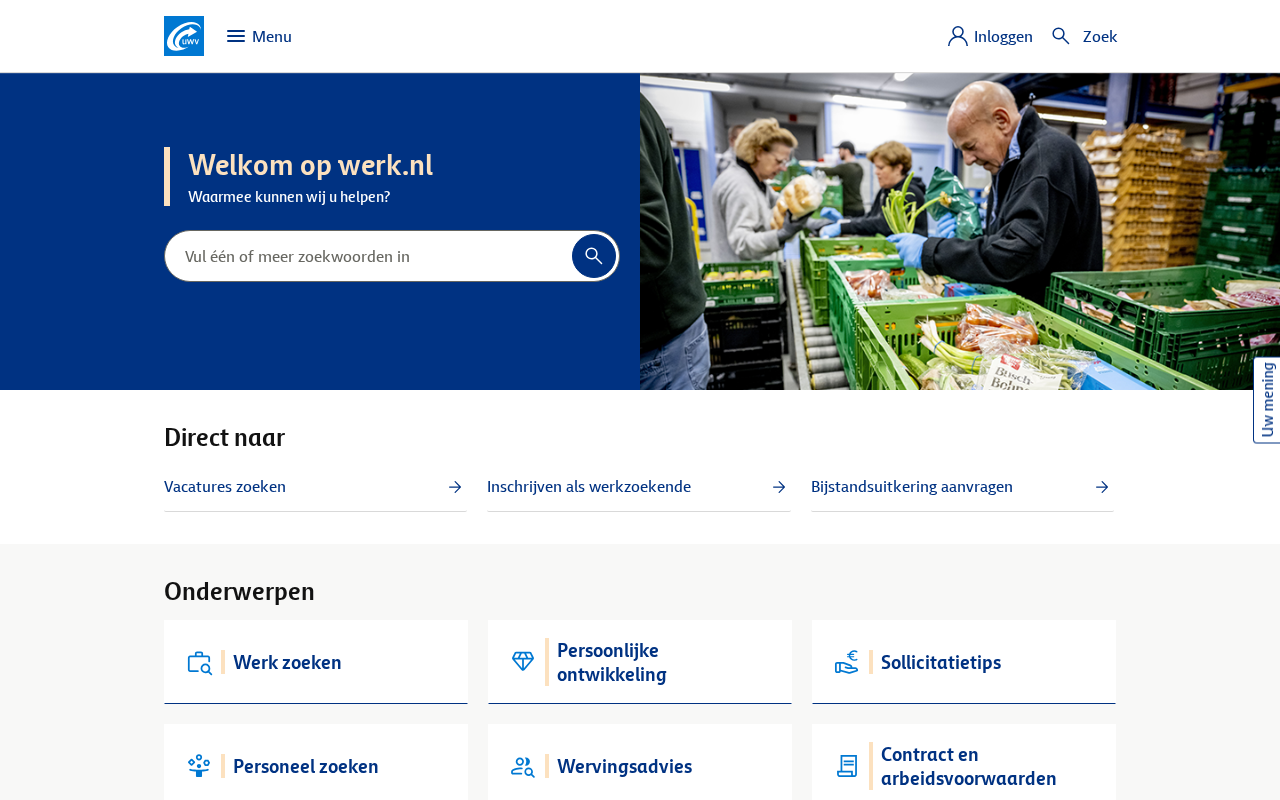The width and height of the screenshot is (1280, 800).
Task: Click the Inloggen user icon
Action: click(x=958, y=36)
